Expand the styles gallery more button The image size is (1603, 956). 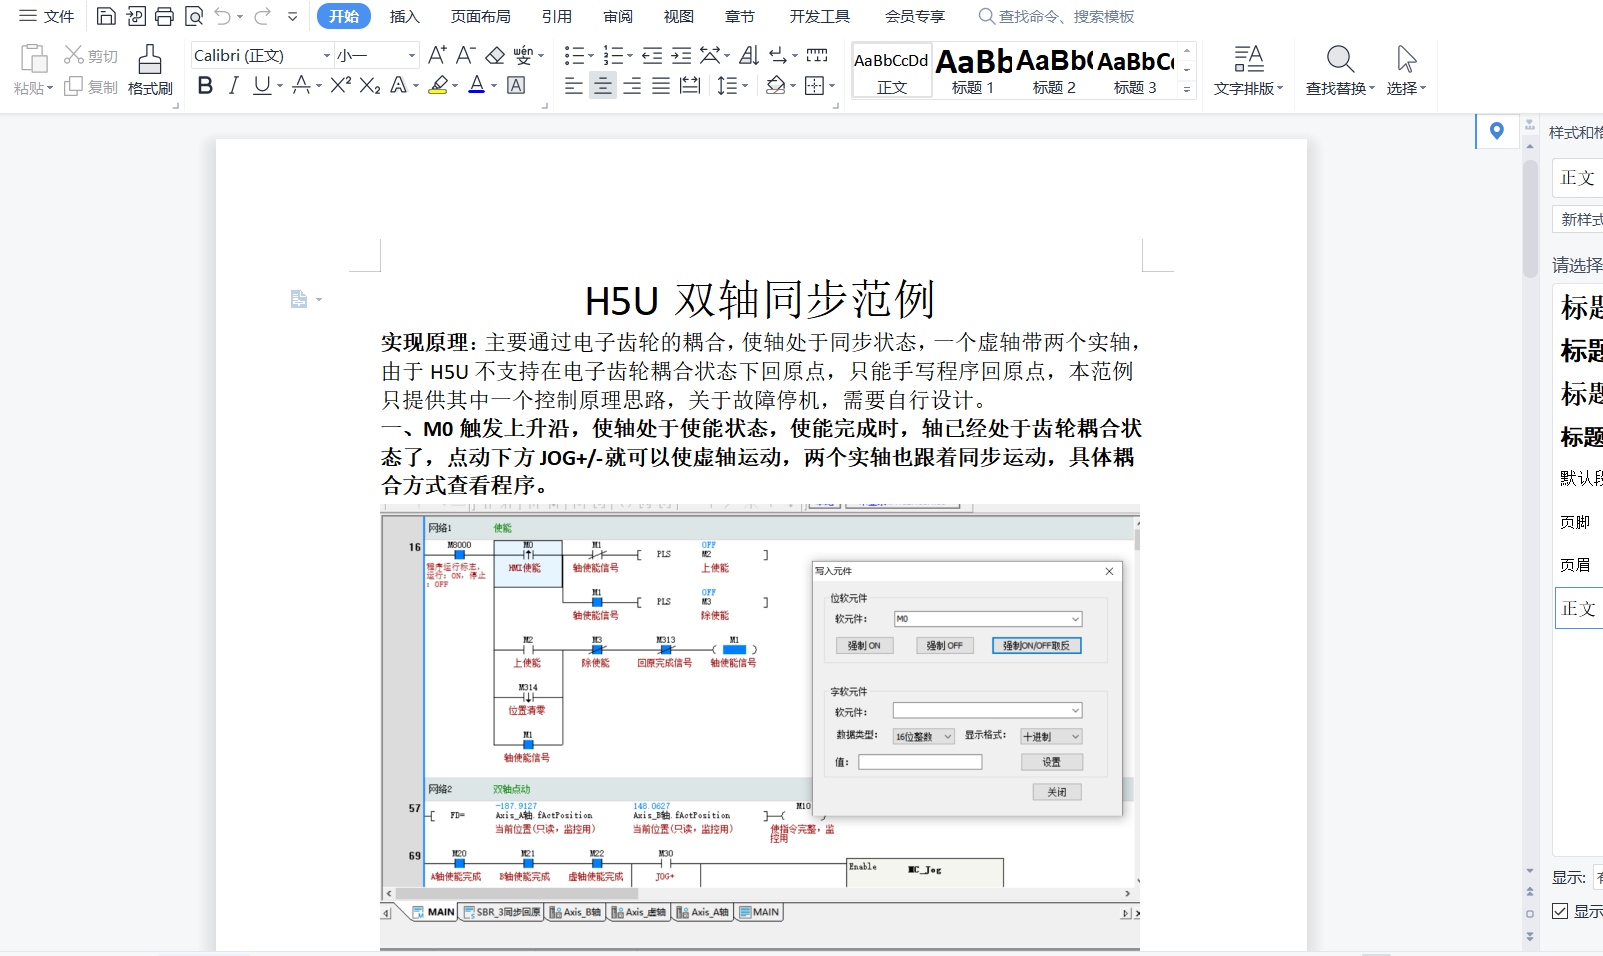(1187, 90)
